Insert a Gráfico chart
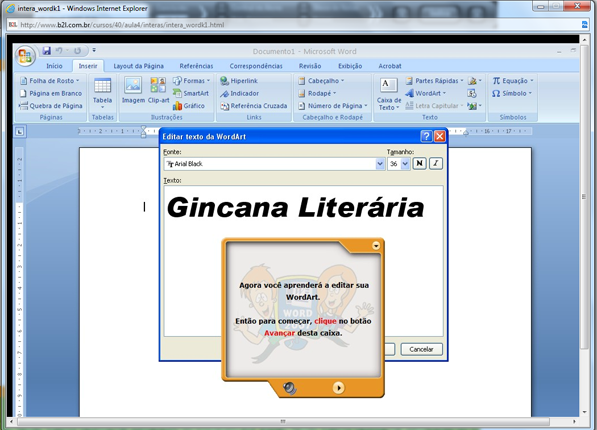The height and width of the screenshot is (430, 597). point(189,106)
